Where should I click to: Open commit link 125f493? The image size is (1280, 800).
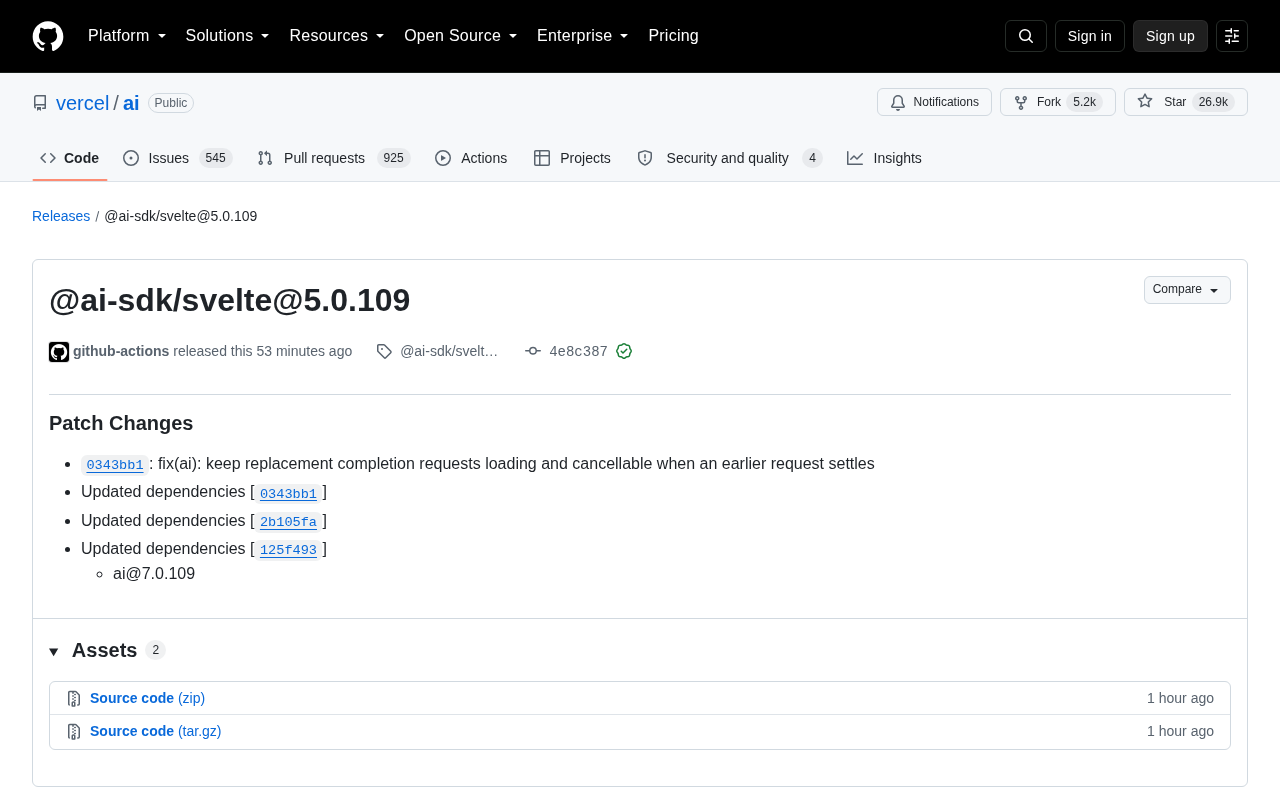(288, 549)
